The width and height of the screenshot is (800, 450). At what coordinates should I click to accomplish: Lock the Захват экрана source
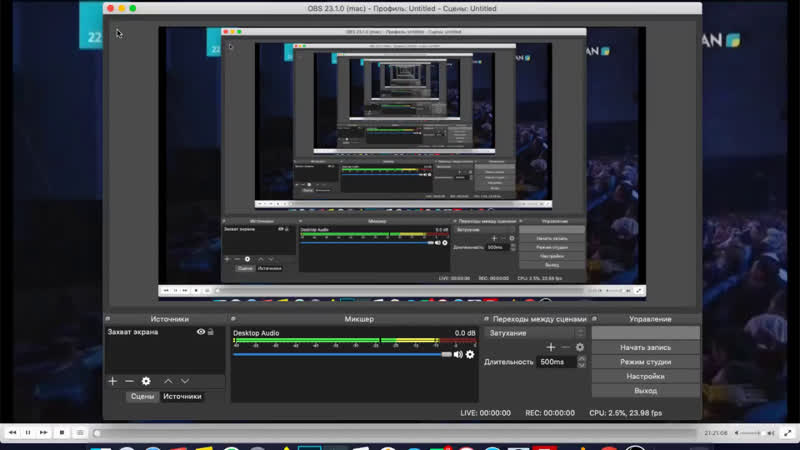[211, 332]
